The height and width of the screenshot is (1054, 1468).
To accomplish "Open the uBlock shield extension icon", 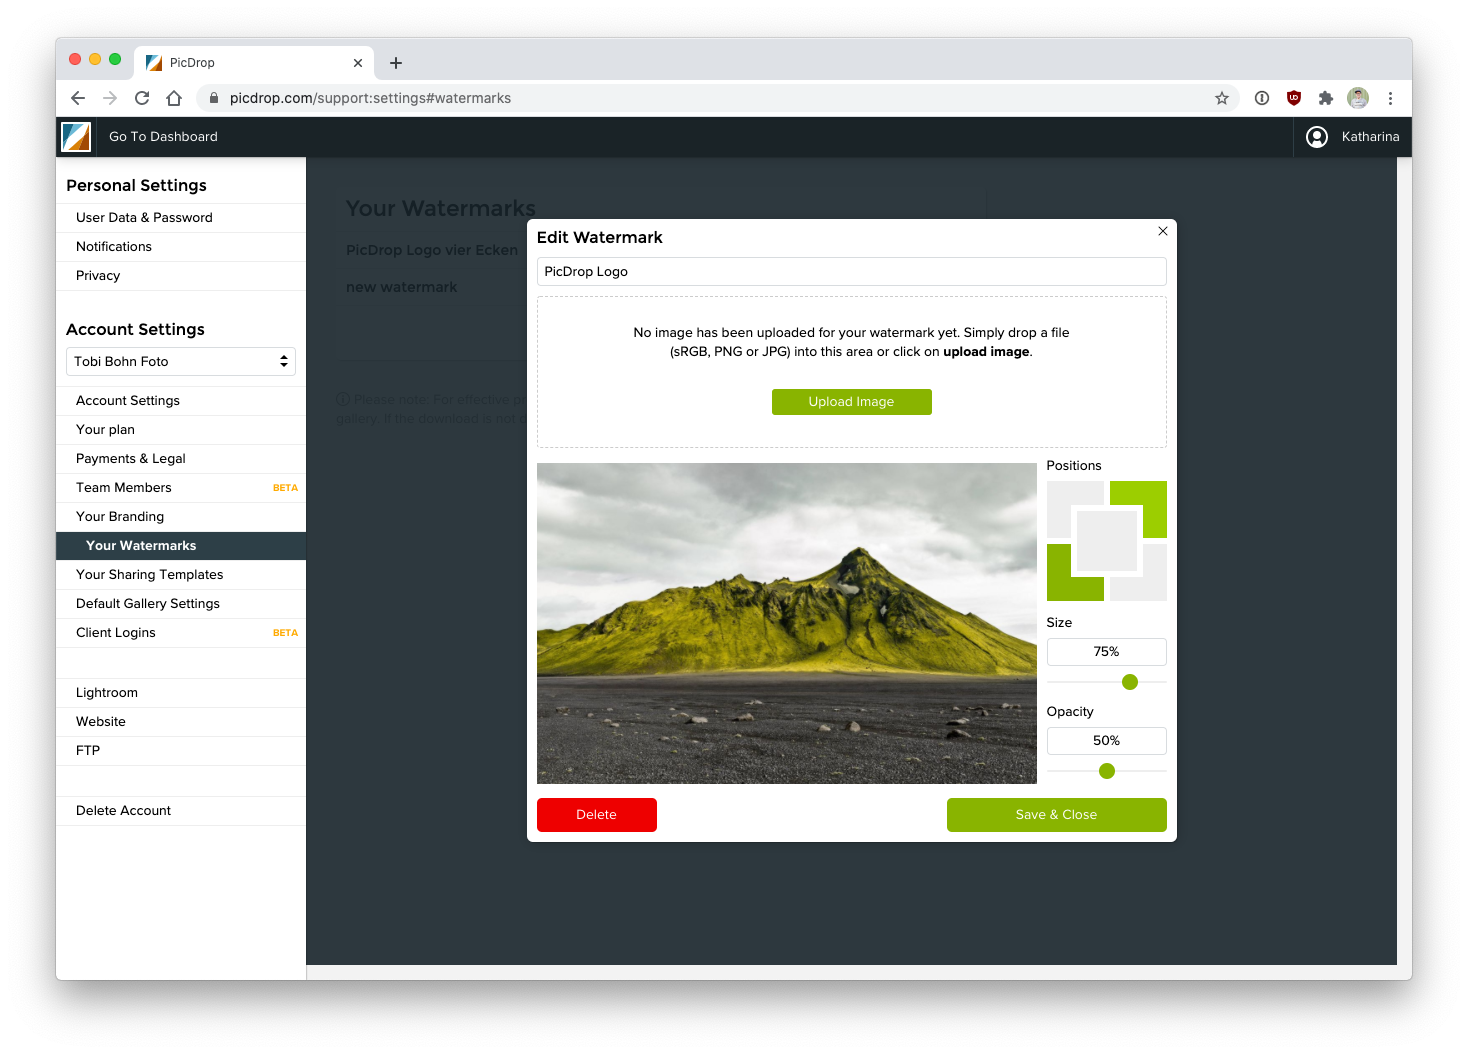I will coord(1294,98).
